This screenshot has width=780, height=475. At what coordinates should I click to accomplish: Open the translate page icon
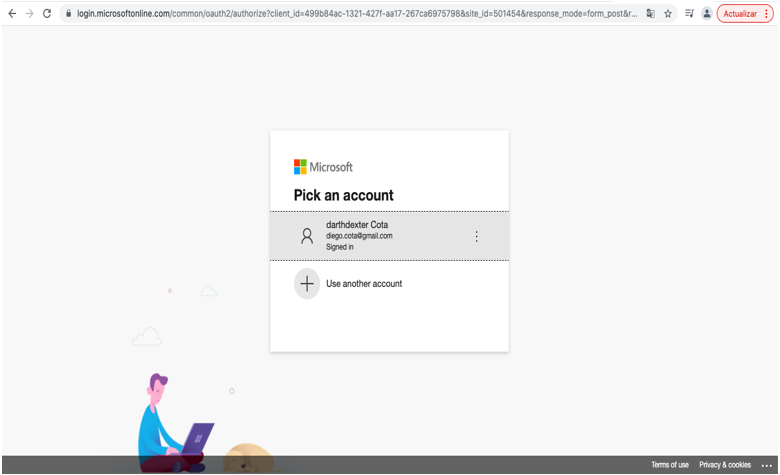(x=651, y=14)
